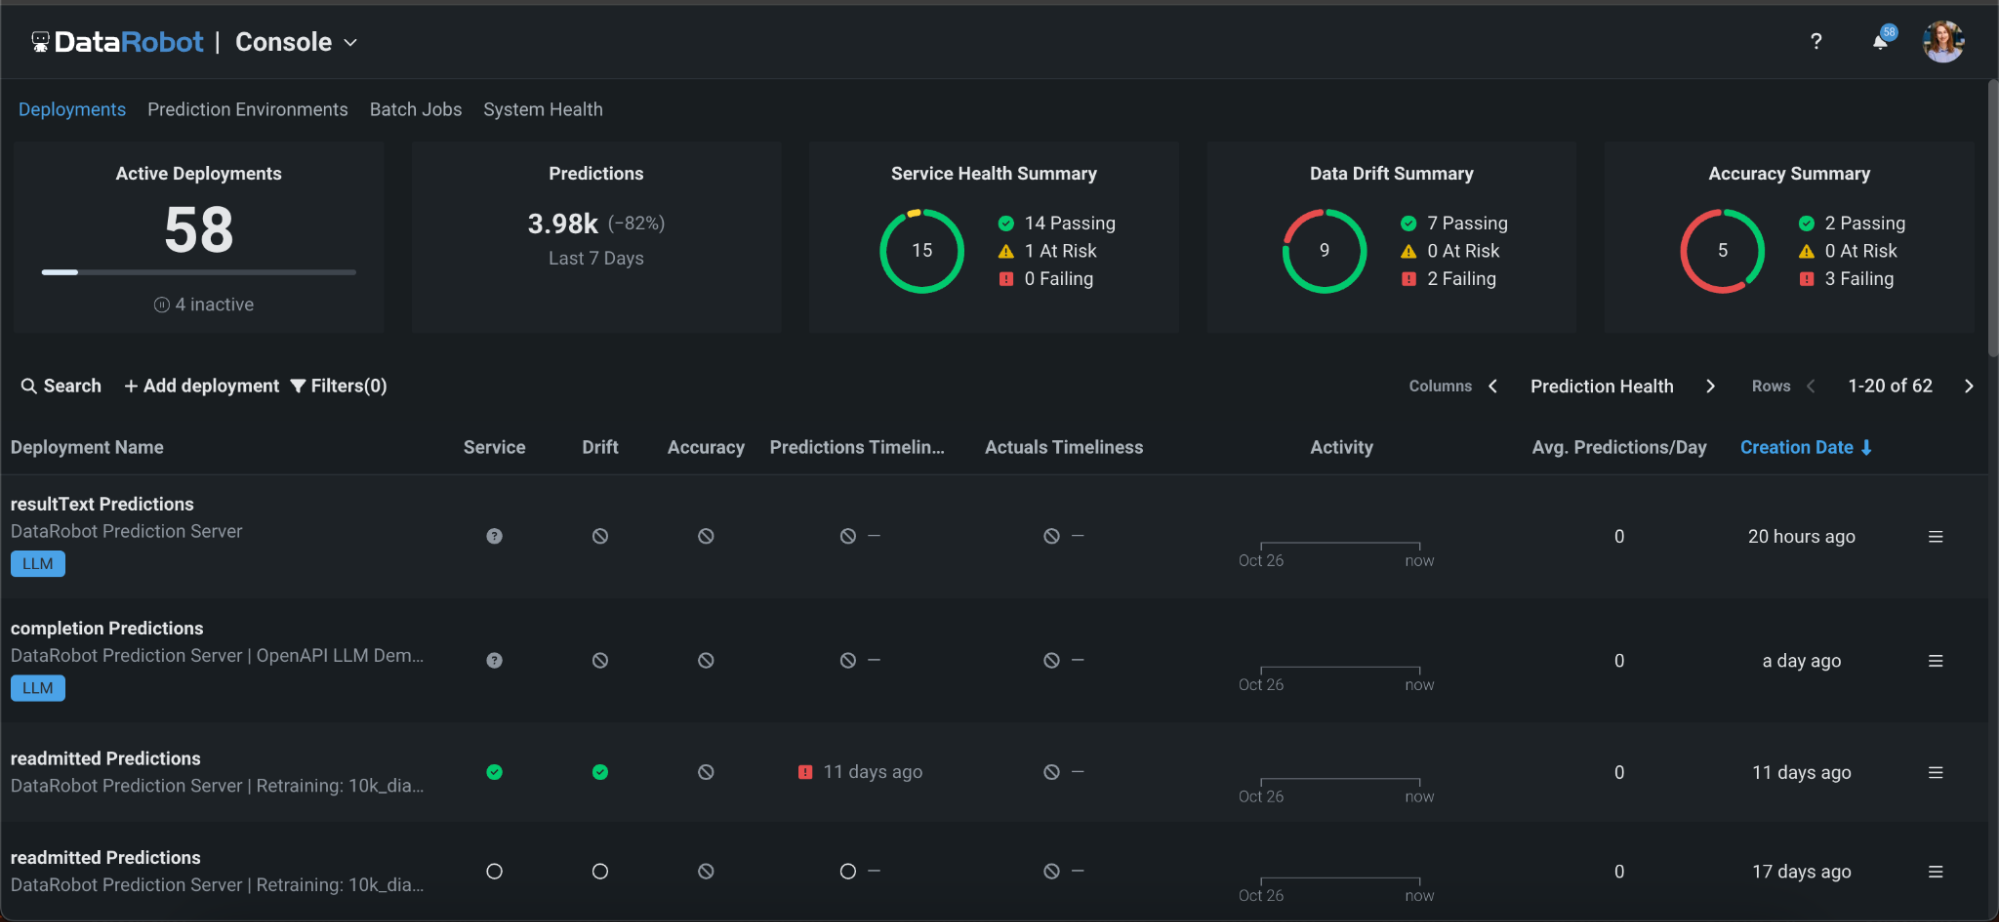Click the next page arrow for rows 1-20
1999x923 pixels.
[x=1969, y=386]
